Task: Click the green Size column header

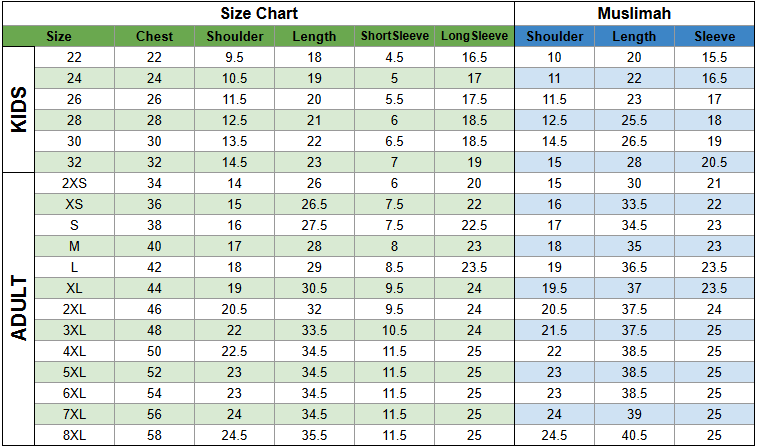Action: [x=58, y=36]
